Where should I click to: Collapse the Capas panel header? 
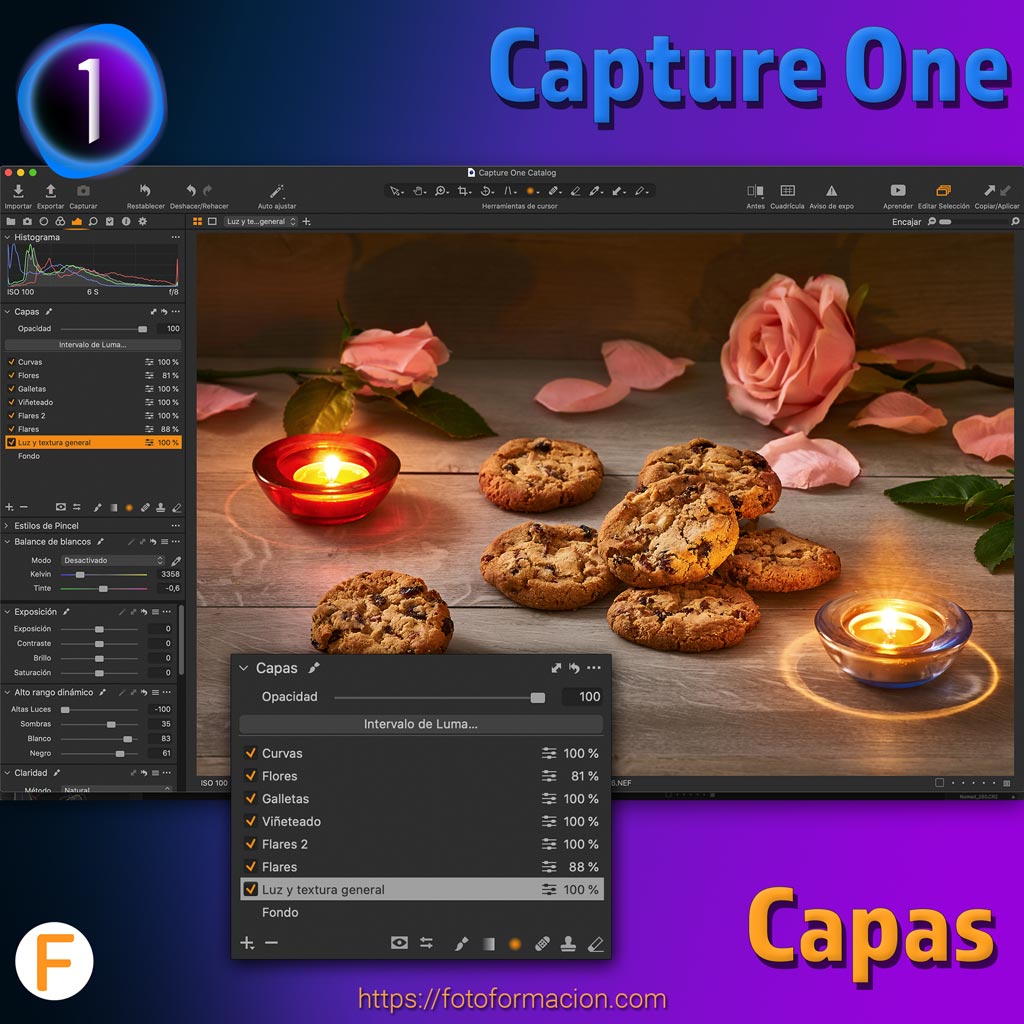[x=241, y=668]
